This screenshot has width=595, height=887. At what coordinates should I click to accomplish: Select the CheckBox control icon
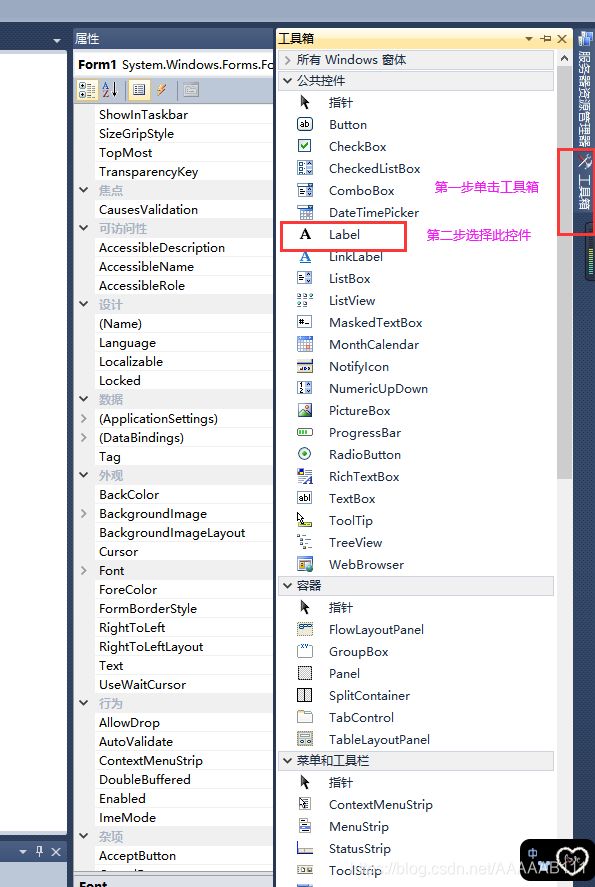(x=304, y=146)
